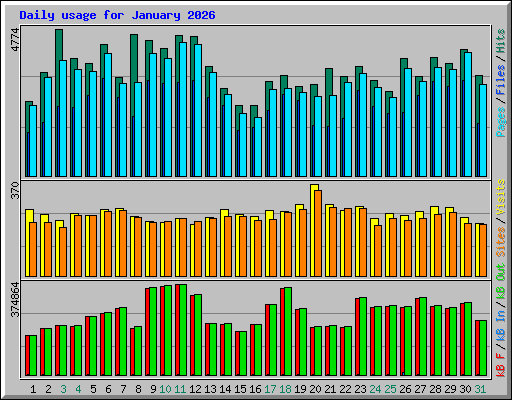
Task: Click the 'Sites' legend label
Action: pos(501,242)
